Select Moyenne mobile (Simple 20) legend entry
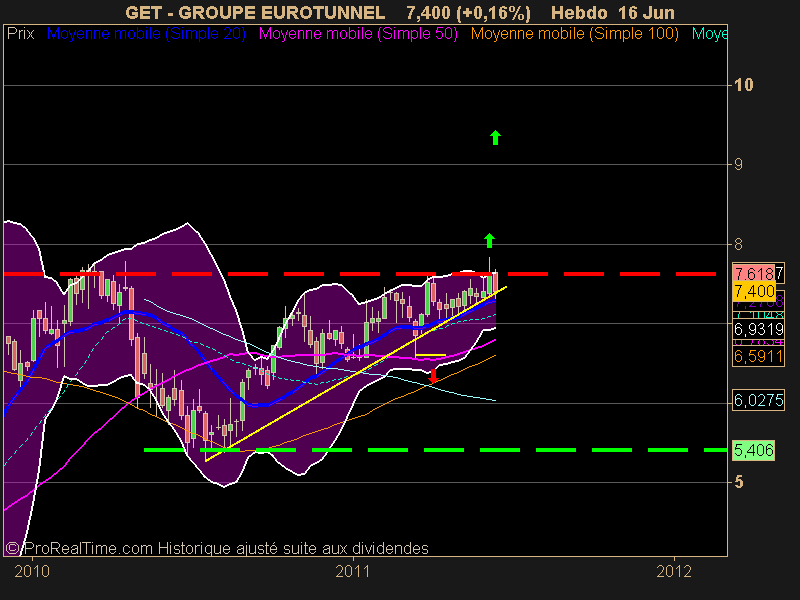Screen dimensions: 800x600 146,34
